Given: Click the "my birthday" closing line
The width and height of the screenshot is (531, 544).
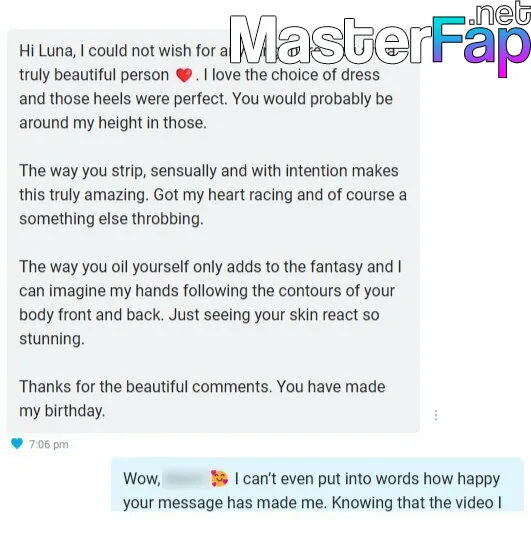Looking at the screenshot, I should [x=62, y=411].
